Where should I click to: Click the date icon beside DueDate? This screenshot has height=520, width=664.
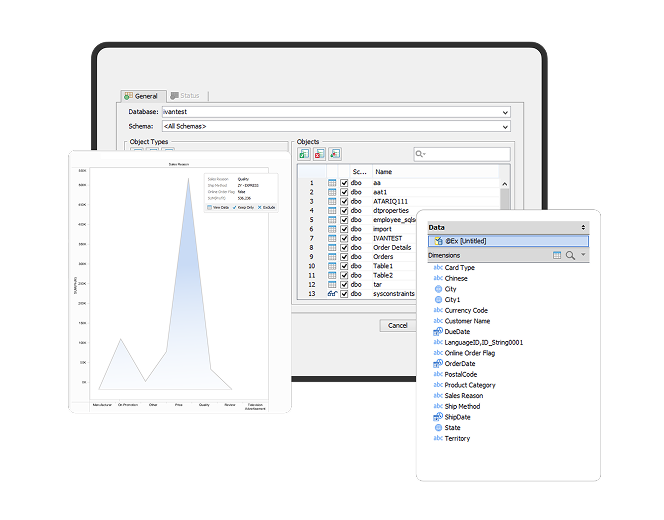(x=438, y=332)
